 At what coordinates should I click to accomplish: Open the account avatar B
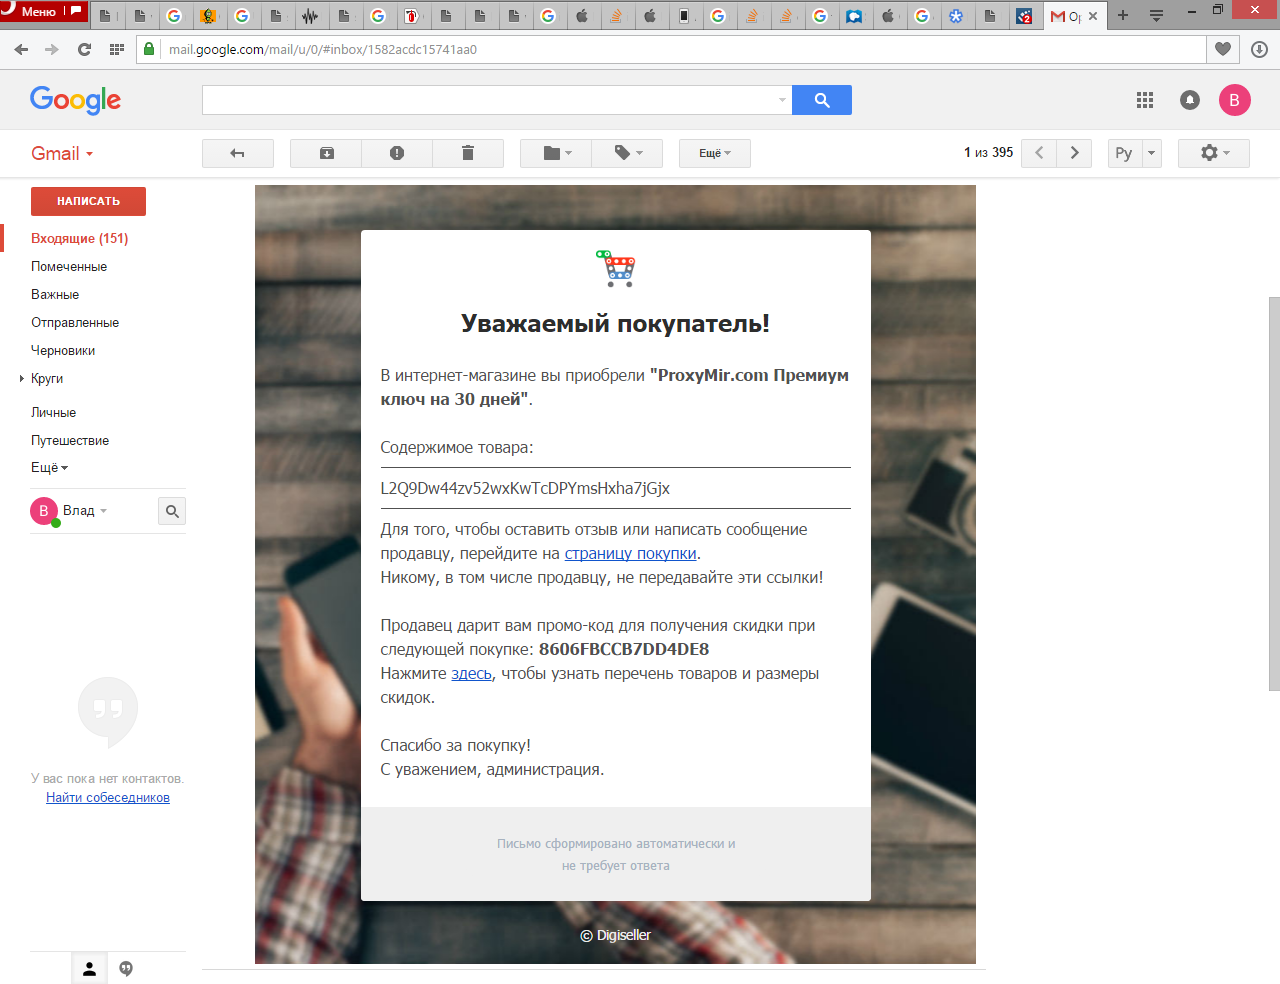[1235, 100]
